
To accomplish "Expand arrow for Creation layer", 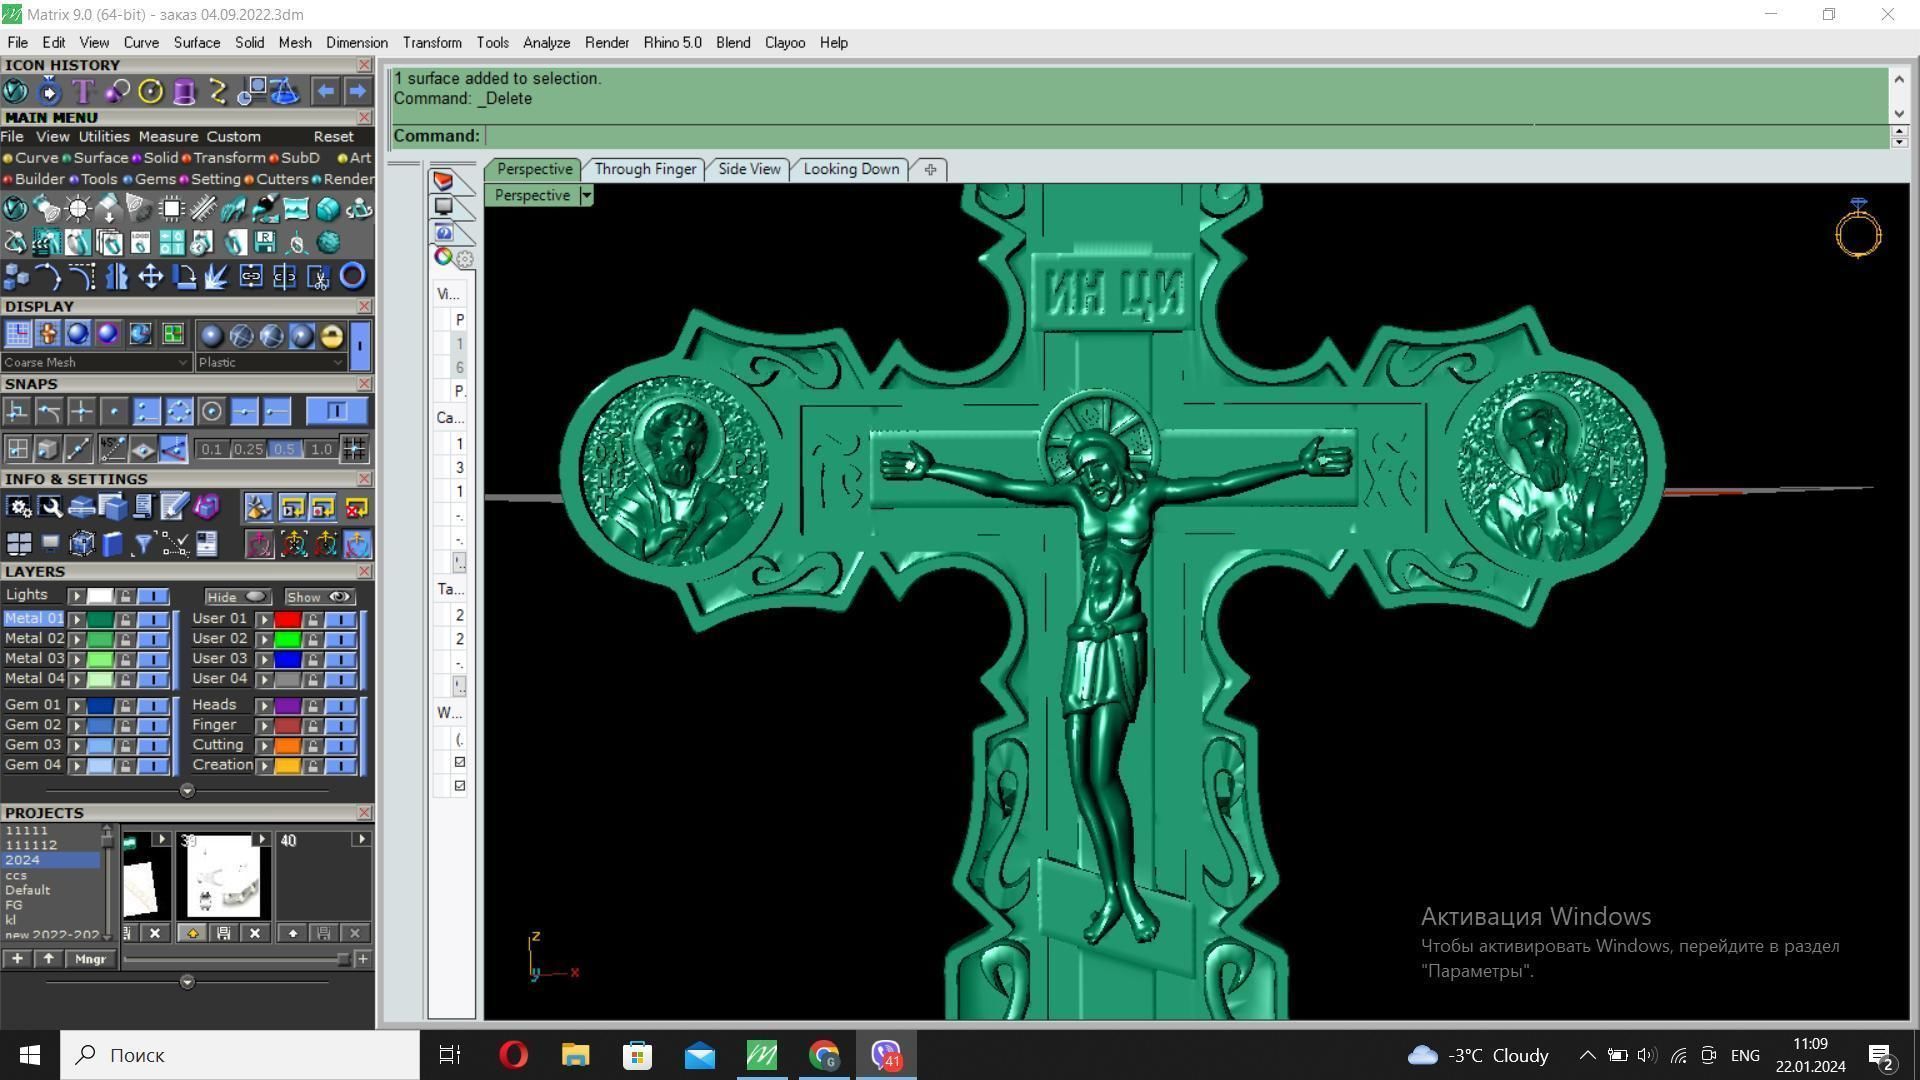I will coord(264,766).
